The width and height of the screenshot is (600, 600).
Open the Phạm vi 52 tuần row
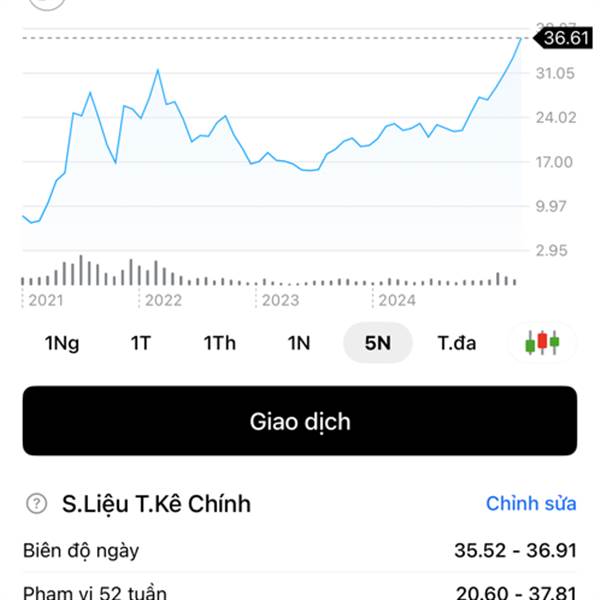(300, 592)
